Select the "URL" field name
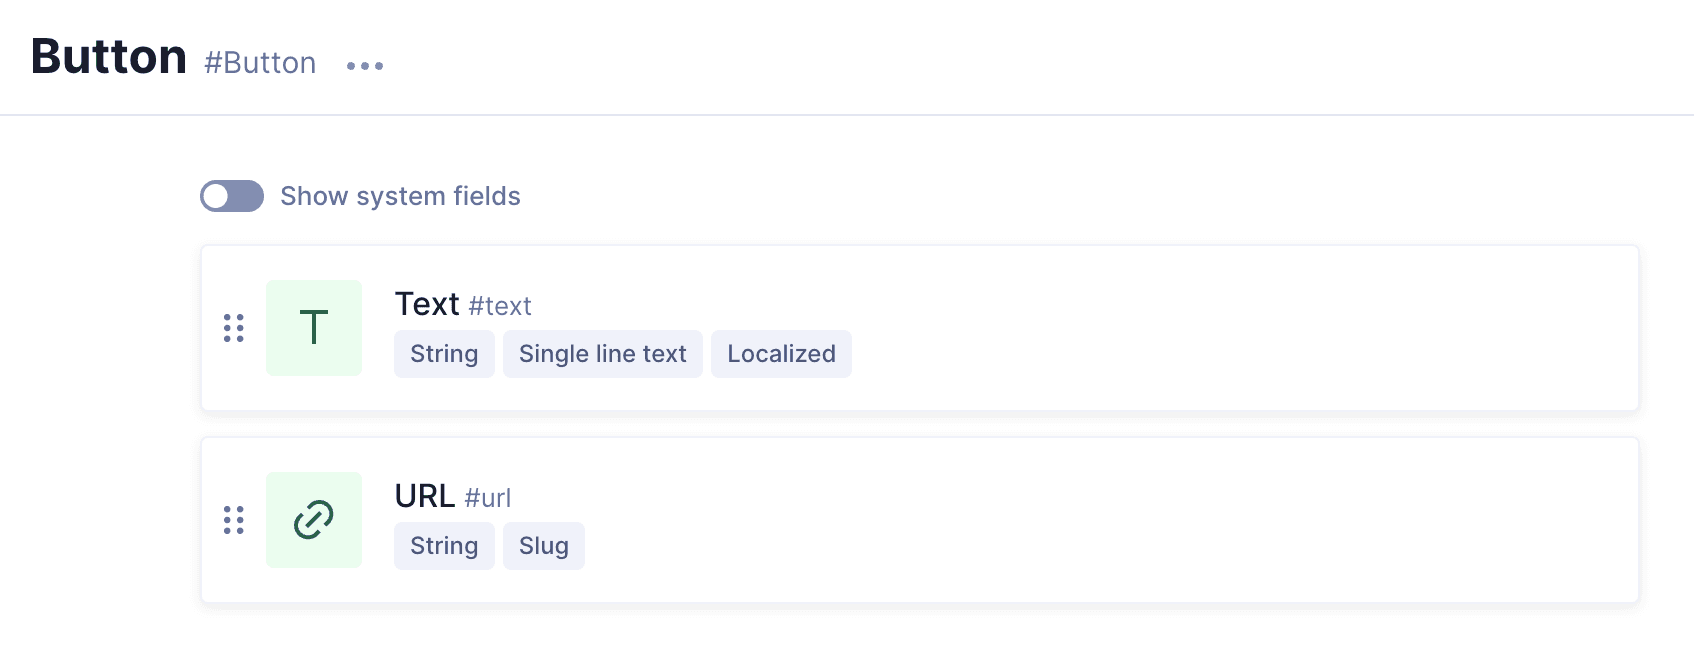1694x656 pixels. point(425,496)
